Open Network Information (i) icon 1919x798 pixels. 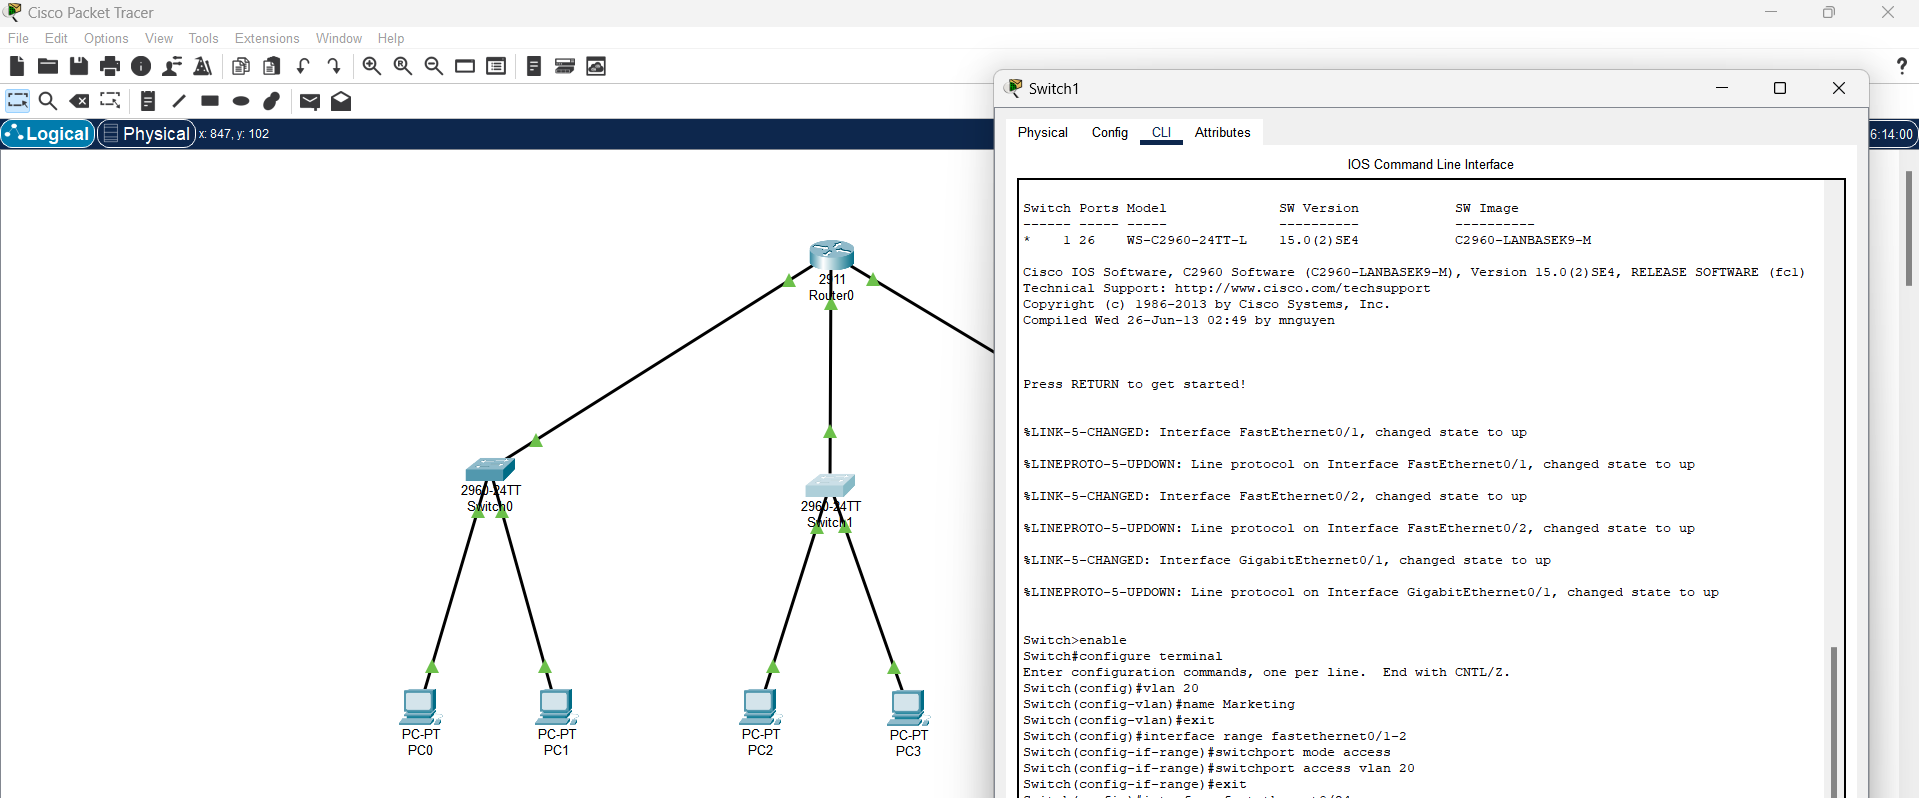pyautogui.click(x=141, y=66)
